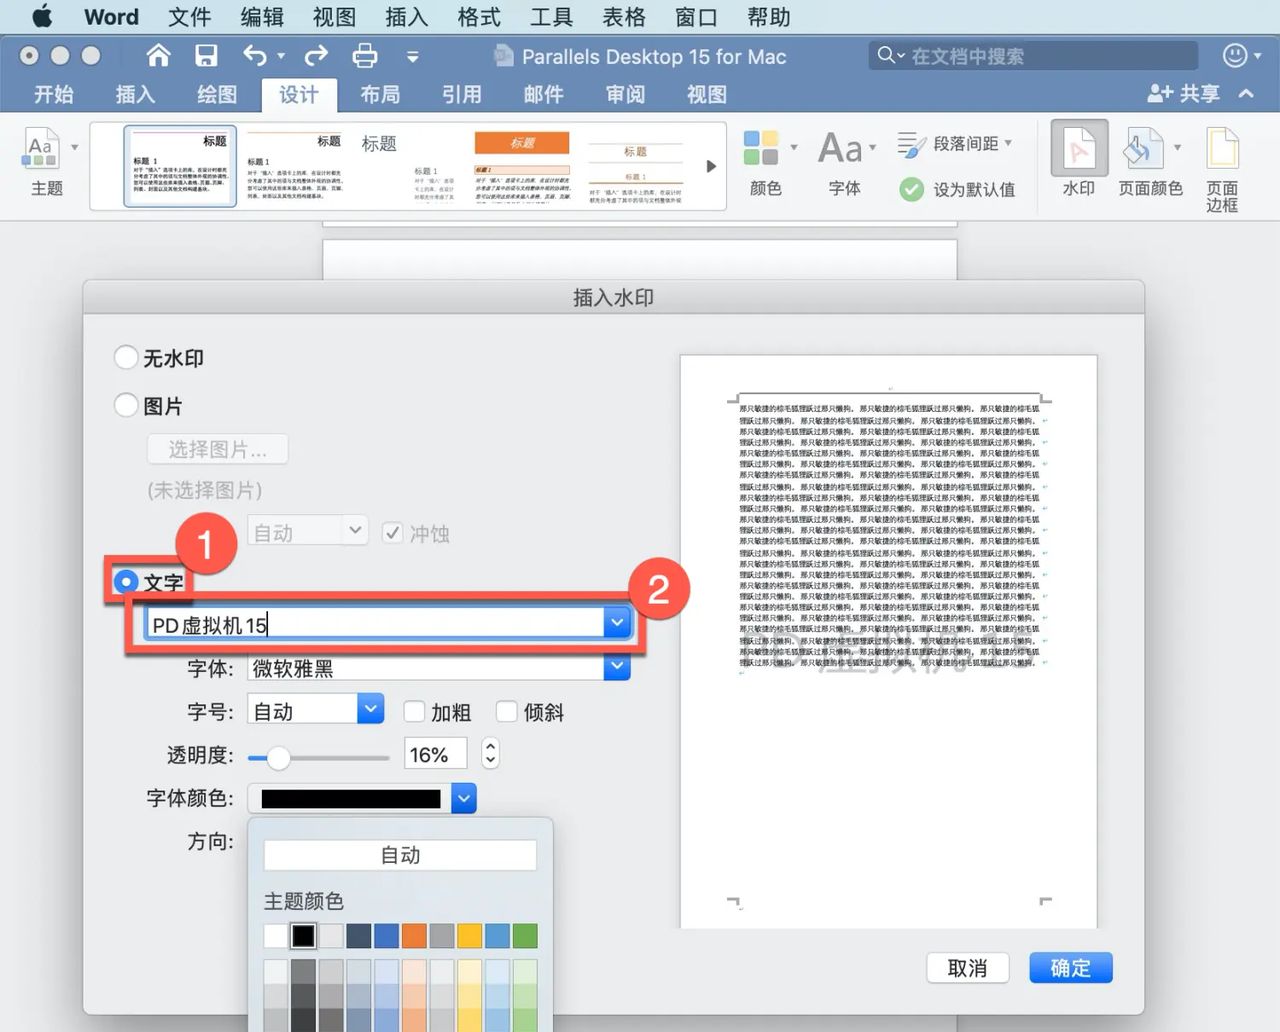The width and height of the screenshot is (1280, 1032).
Task: Select the 无水印 (No Watermark) radio button
Action: coord(126,356)
